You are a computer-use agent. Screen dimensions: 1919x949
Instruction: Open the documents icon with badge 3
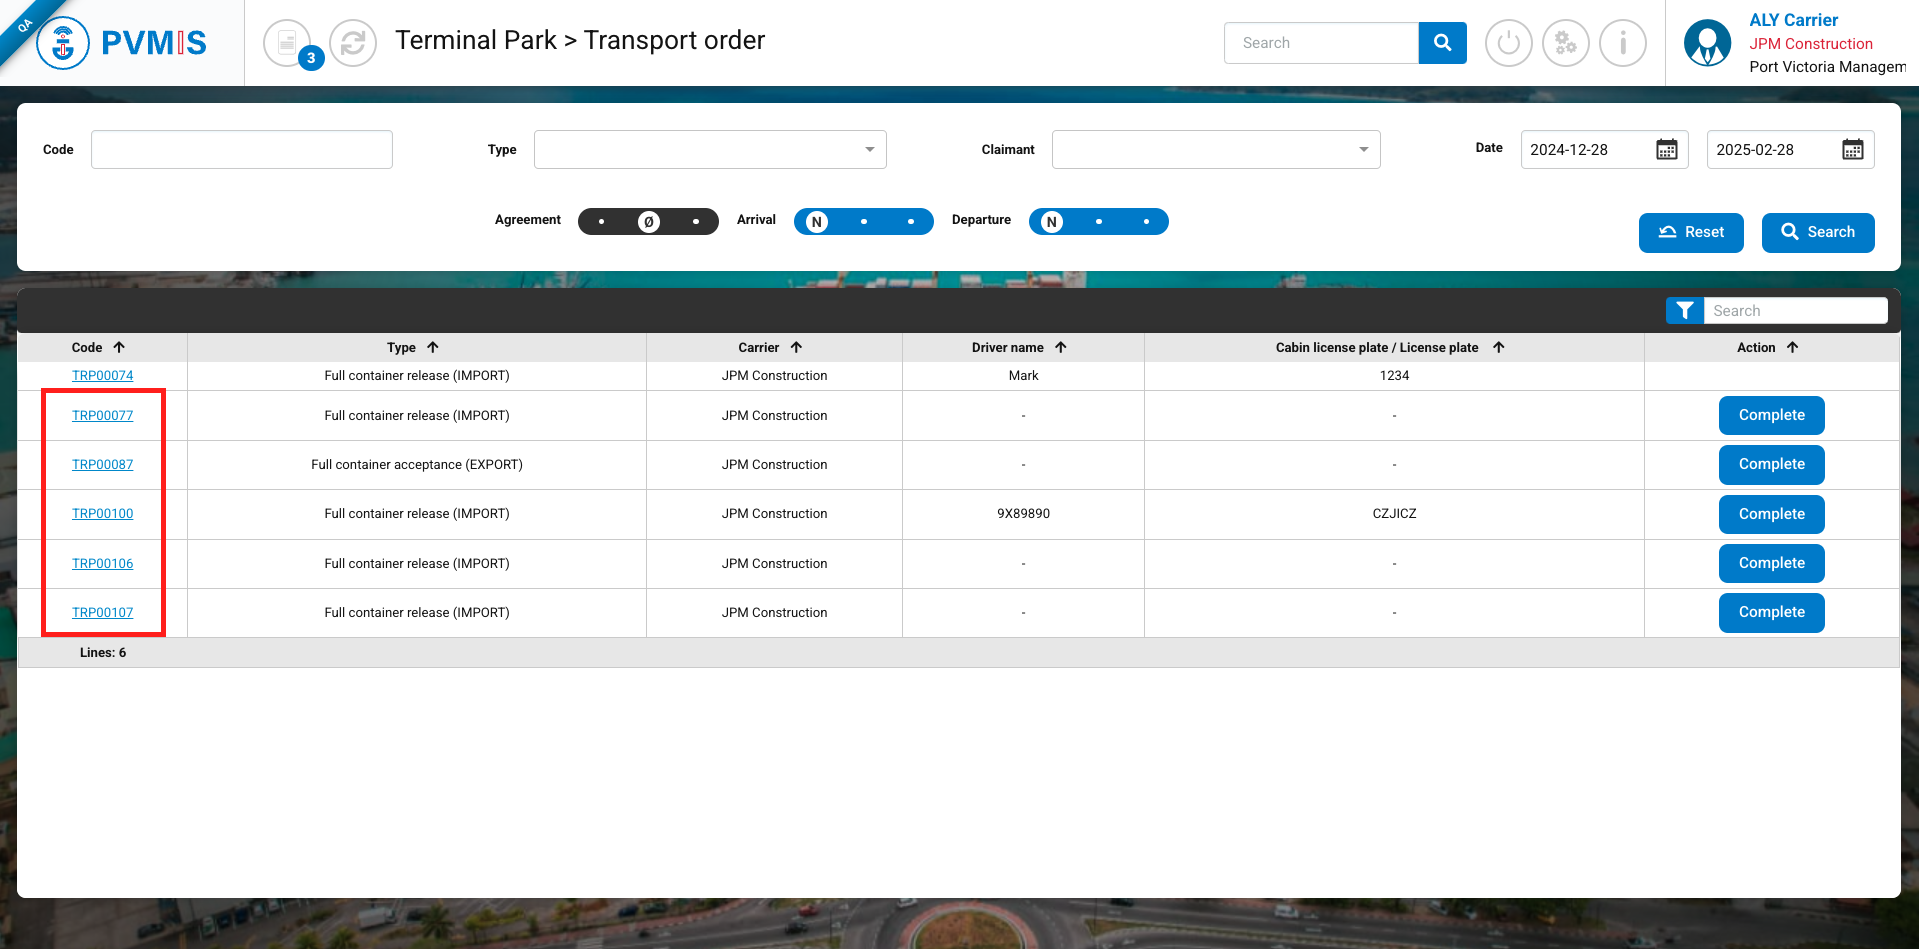[x=287, y=43]
